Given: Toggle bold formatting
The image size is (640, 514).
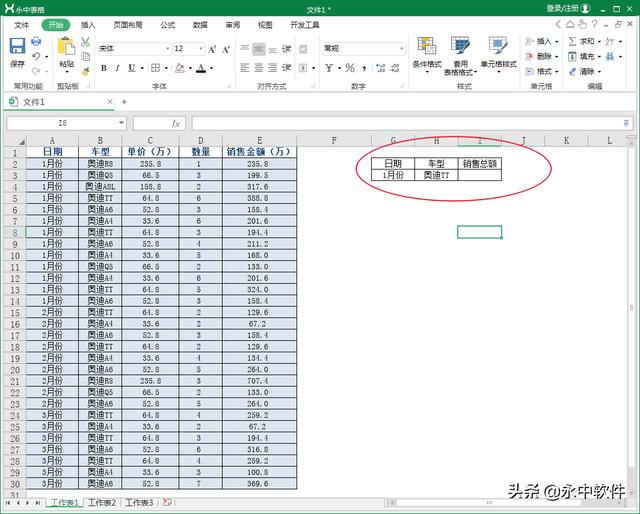Looking at the screenshot, I should (104, 68).
